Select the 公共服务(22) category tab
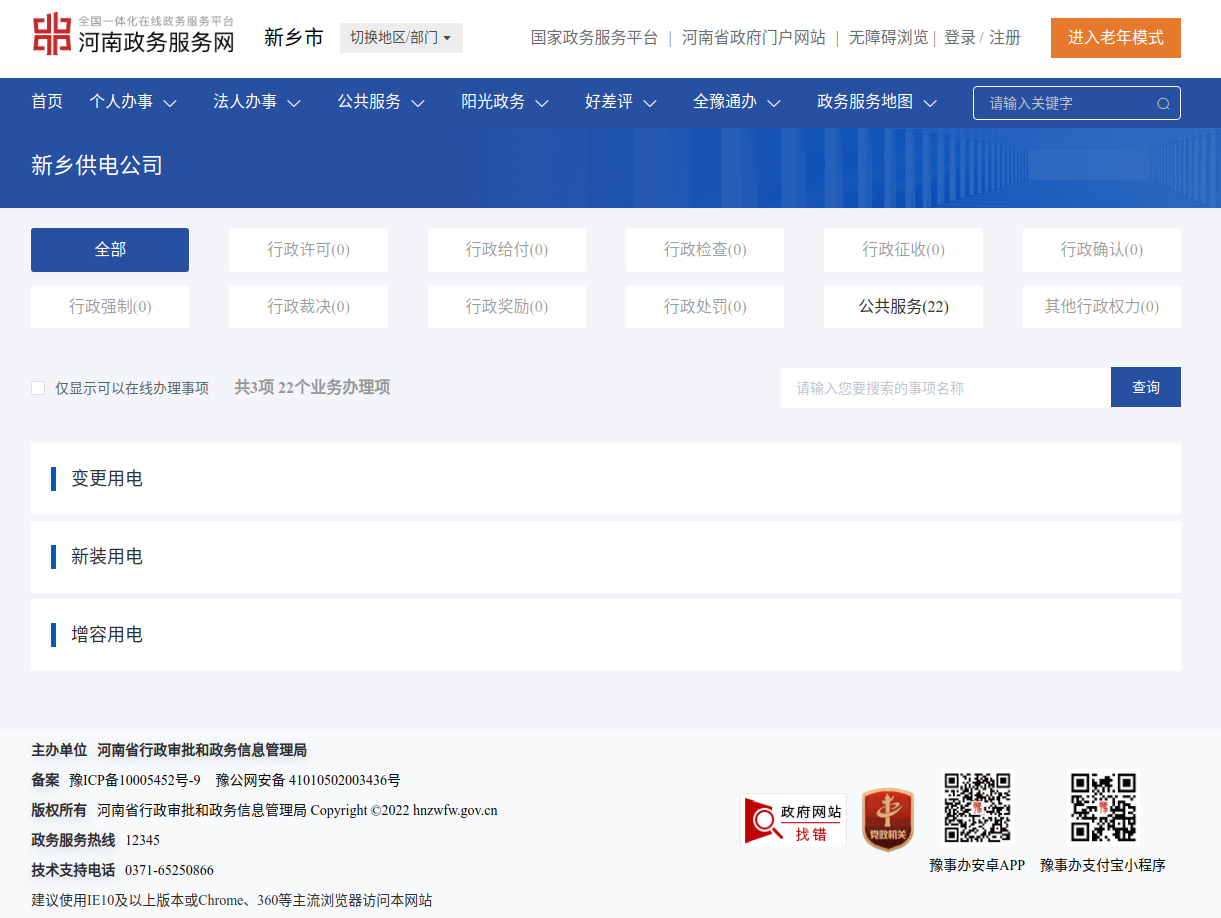 903,307
